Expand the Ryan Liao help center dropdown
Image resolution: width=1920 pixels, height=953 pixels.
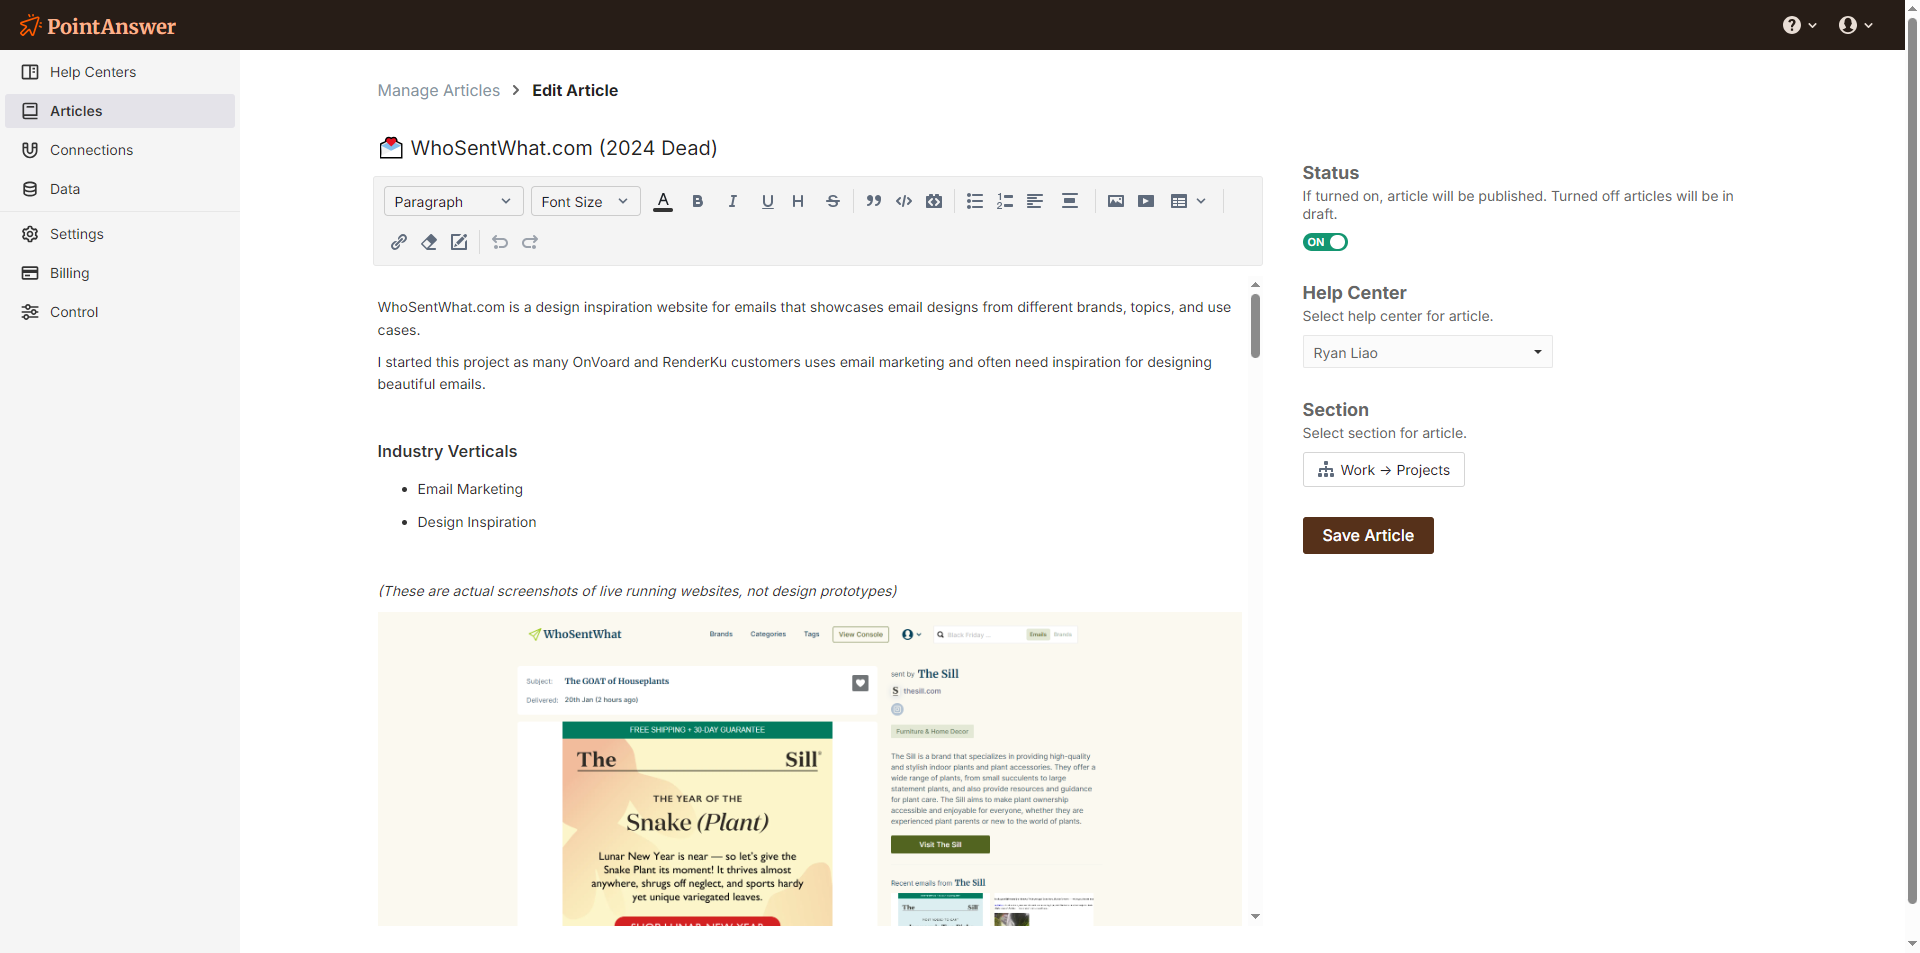[x=1427, y=352]
